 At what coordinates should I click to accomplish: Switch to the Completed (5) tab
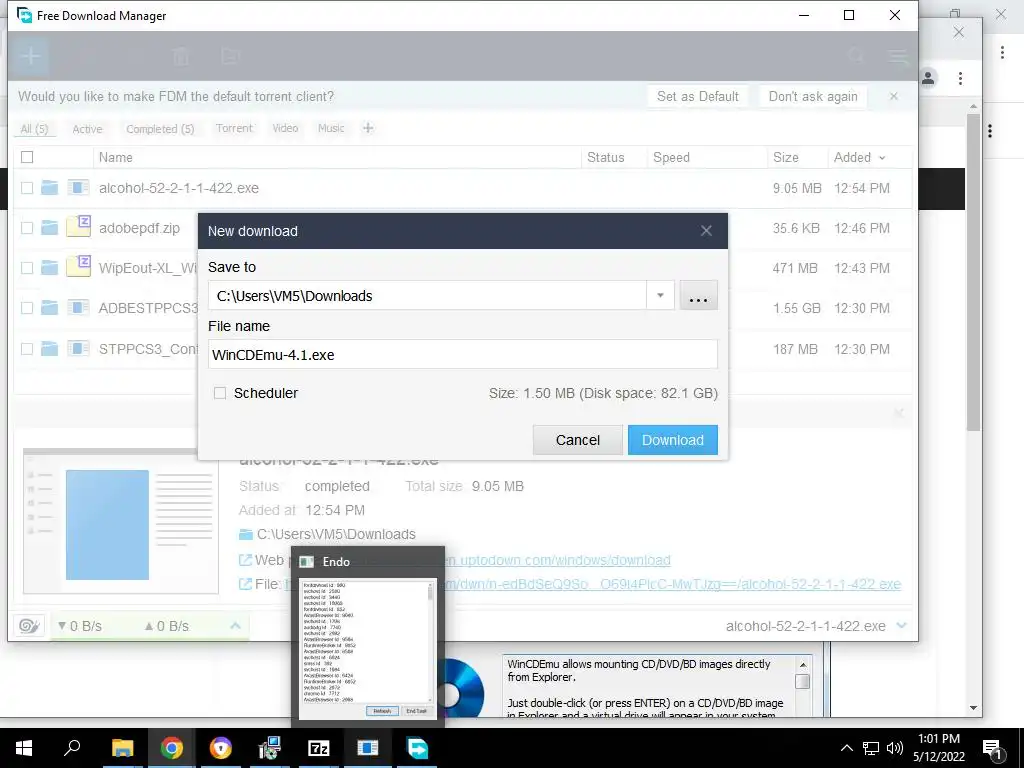pyautogui.click(x=160, y=129)
